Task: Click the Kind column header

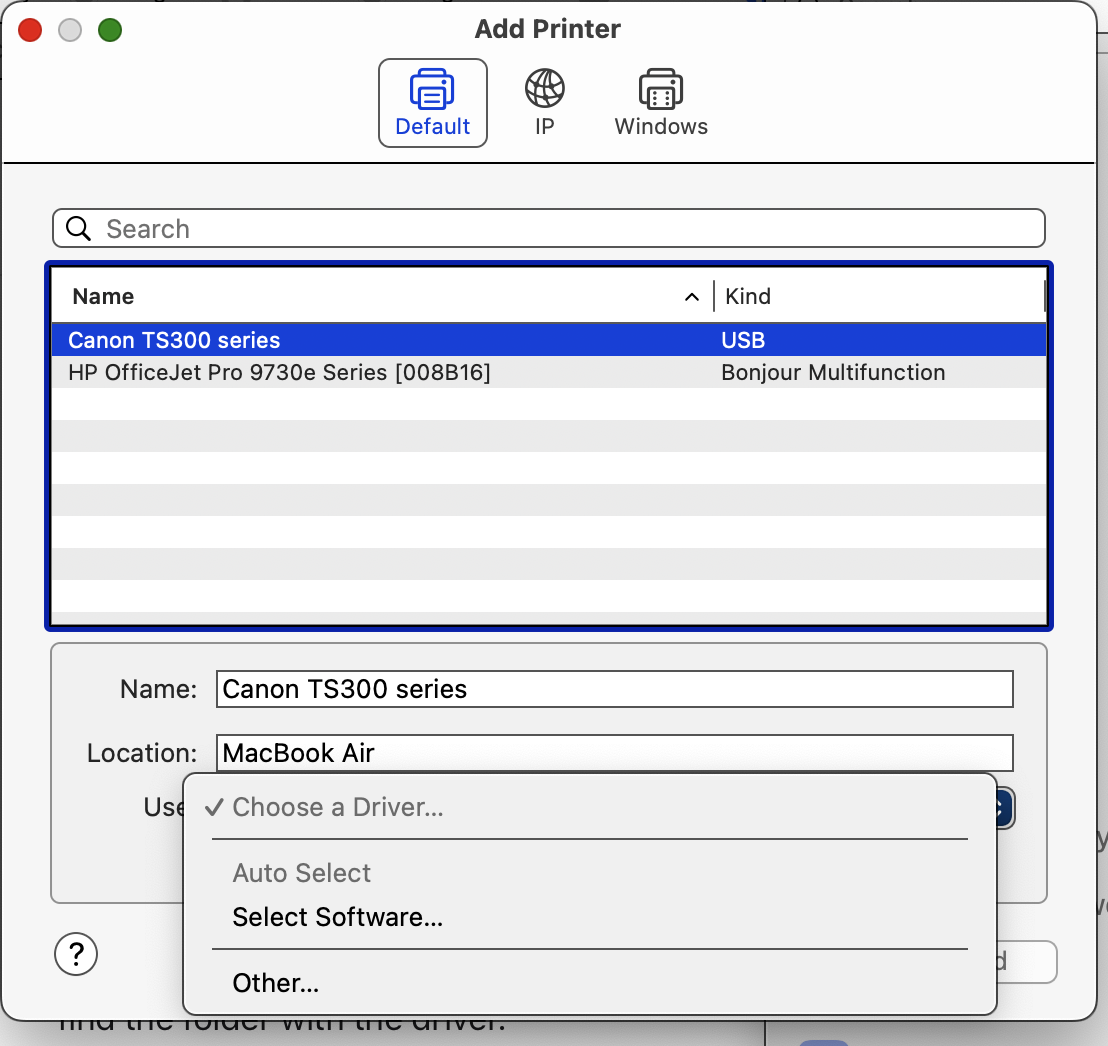Action: click(x=748, y=296)
